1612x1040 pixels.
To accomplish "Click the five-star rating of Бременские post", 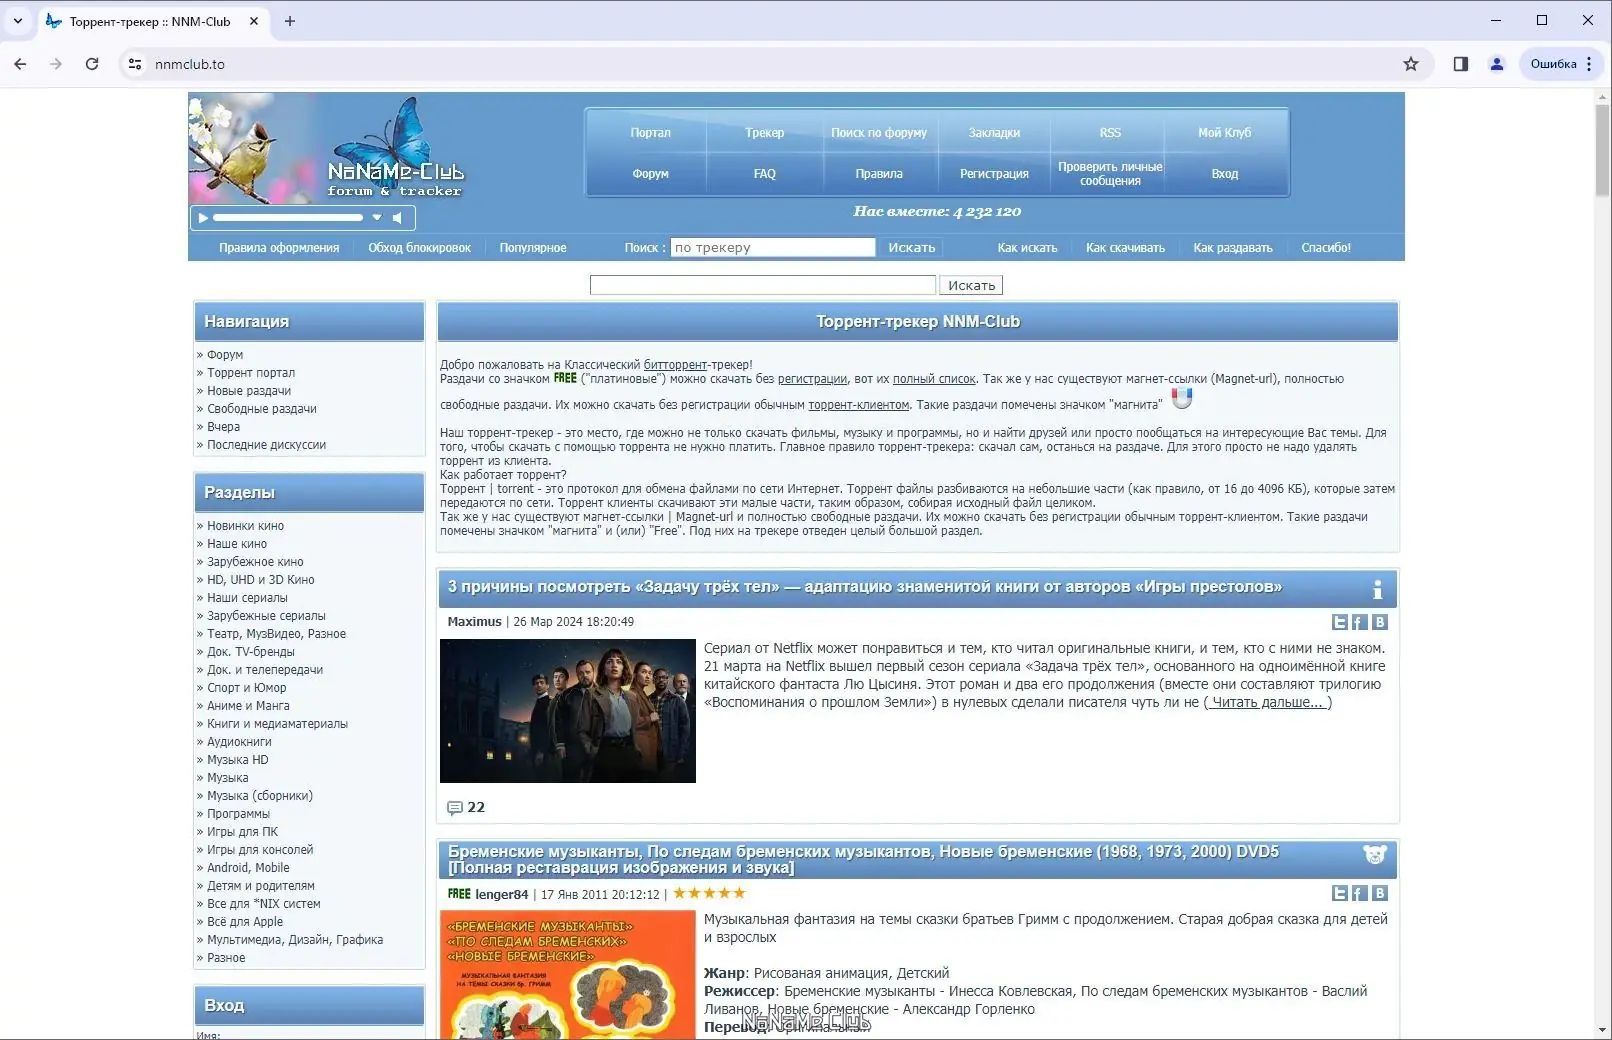I will pos(709,893).
